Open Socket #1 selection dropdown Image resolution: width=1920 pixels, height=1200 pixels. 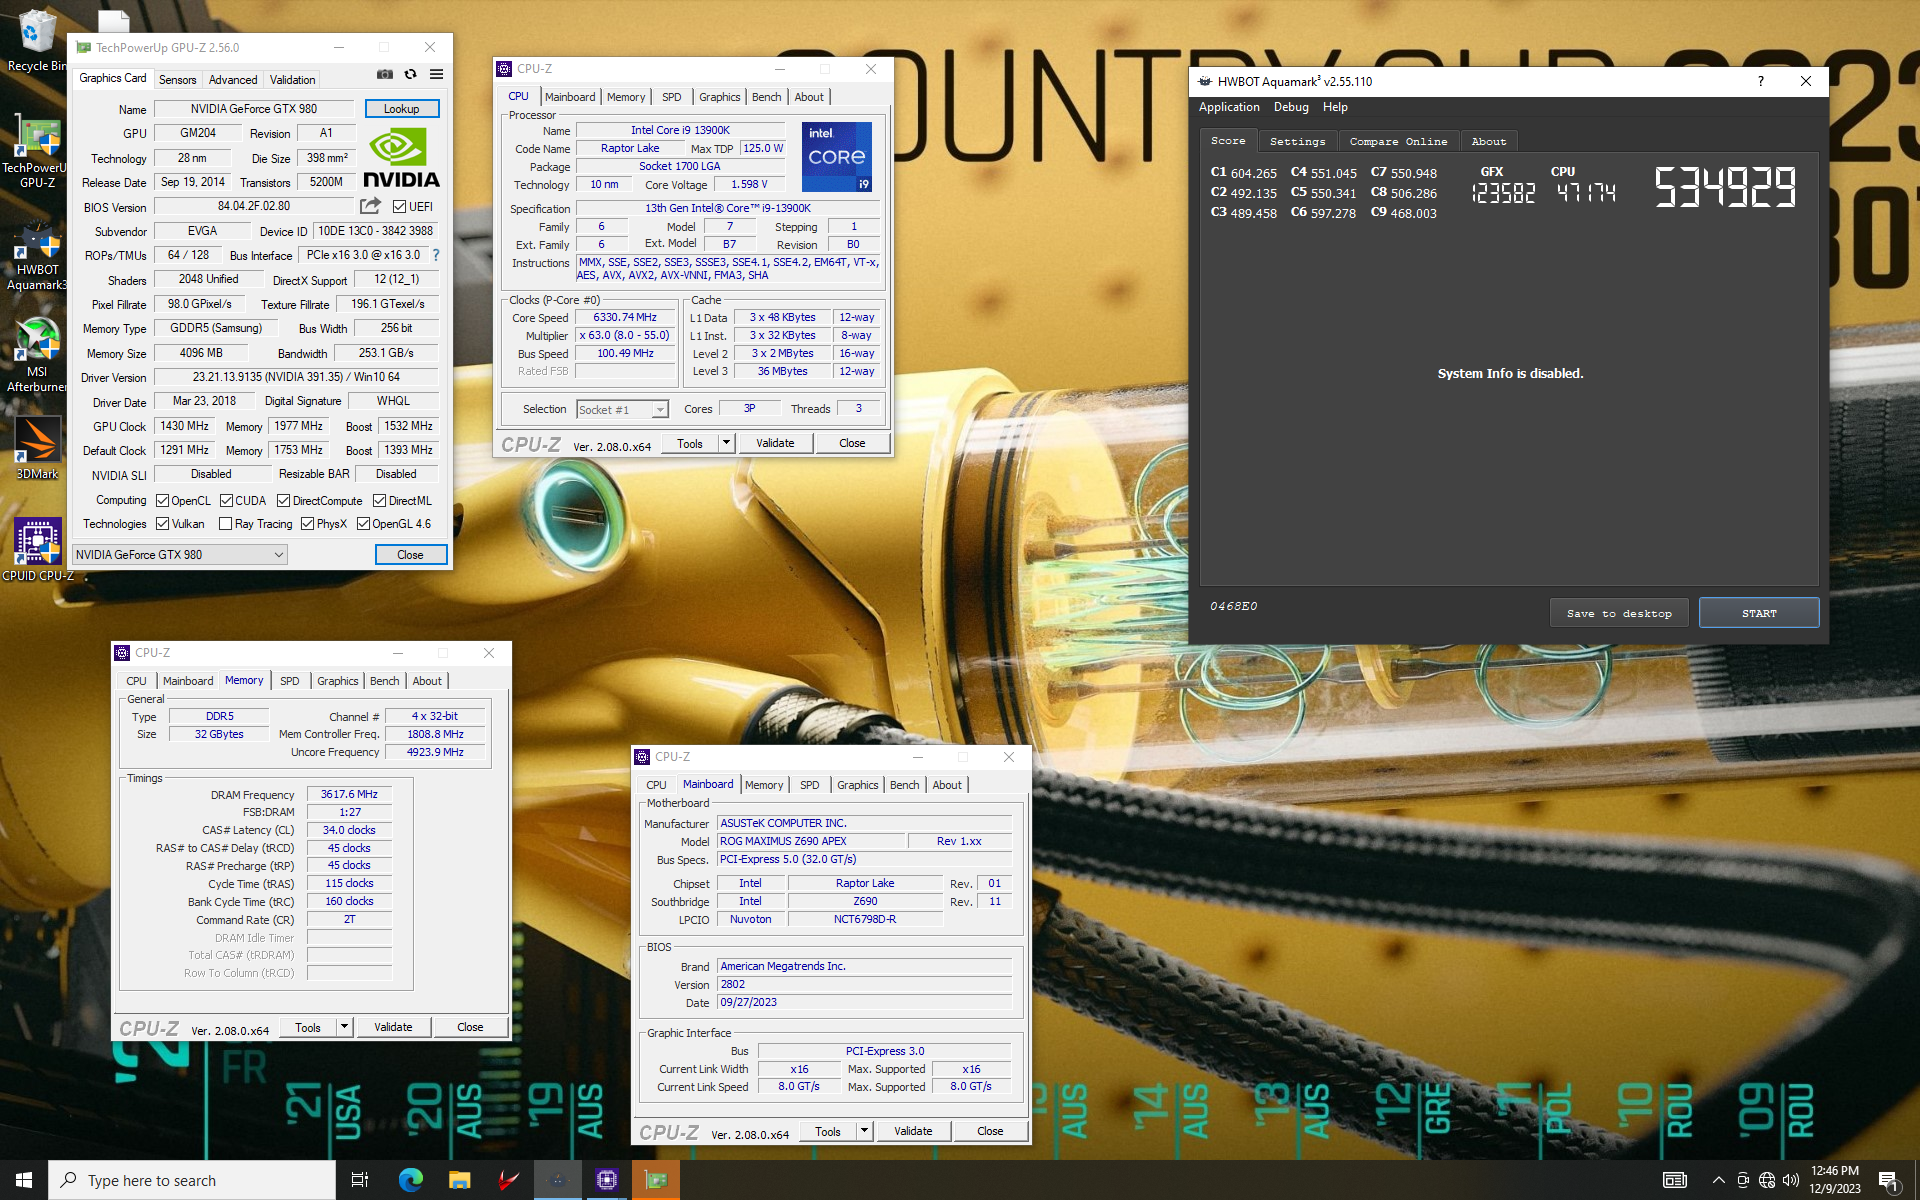[622, 409]
